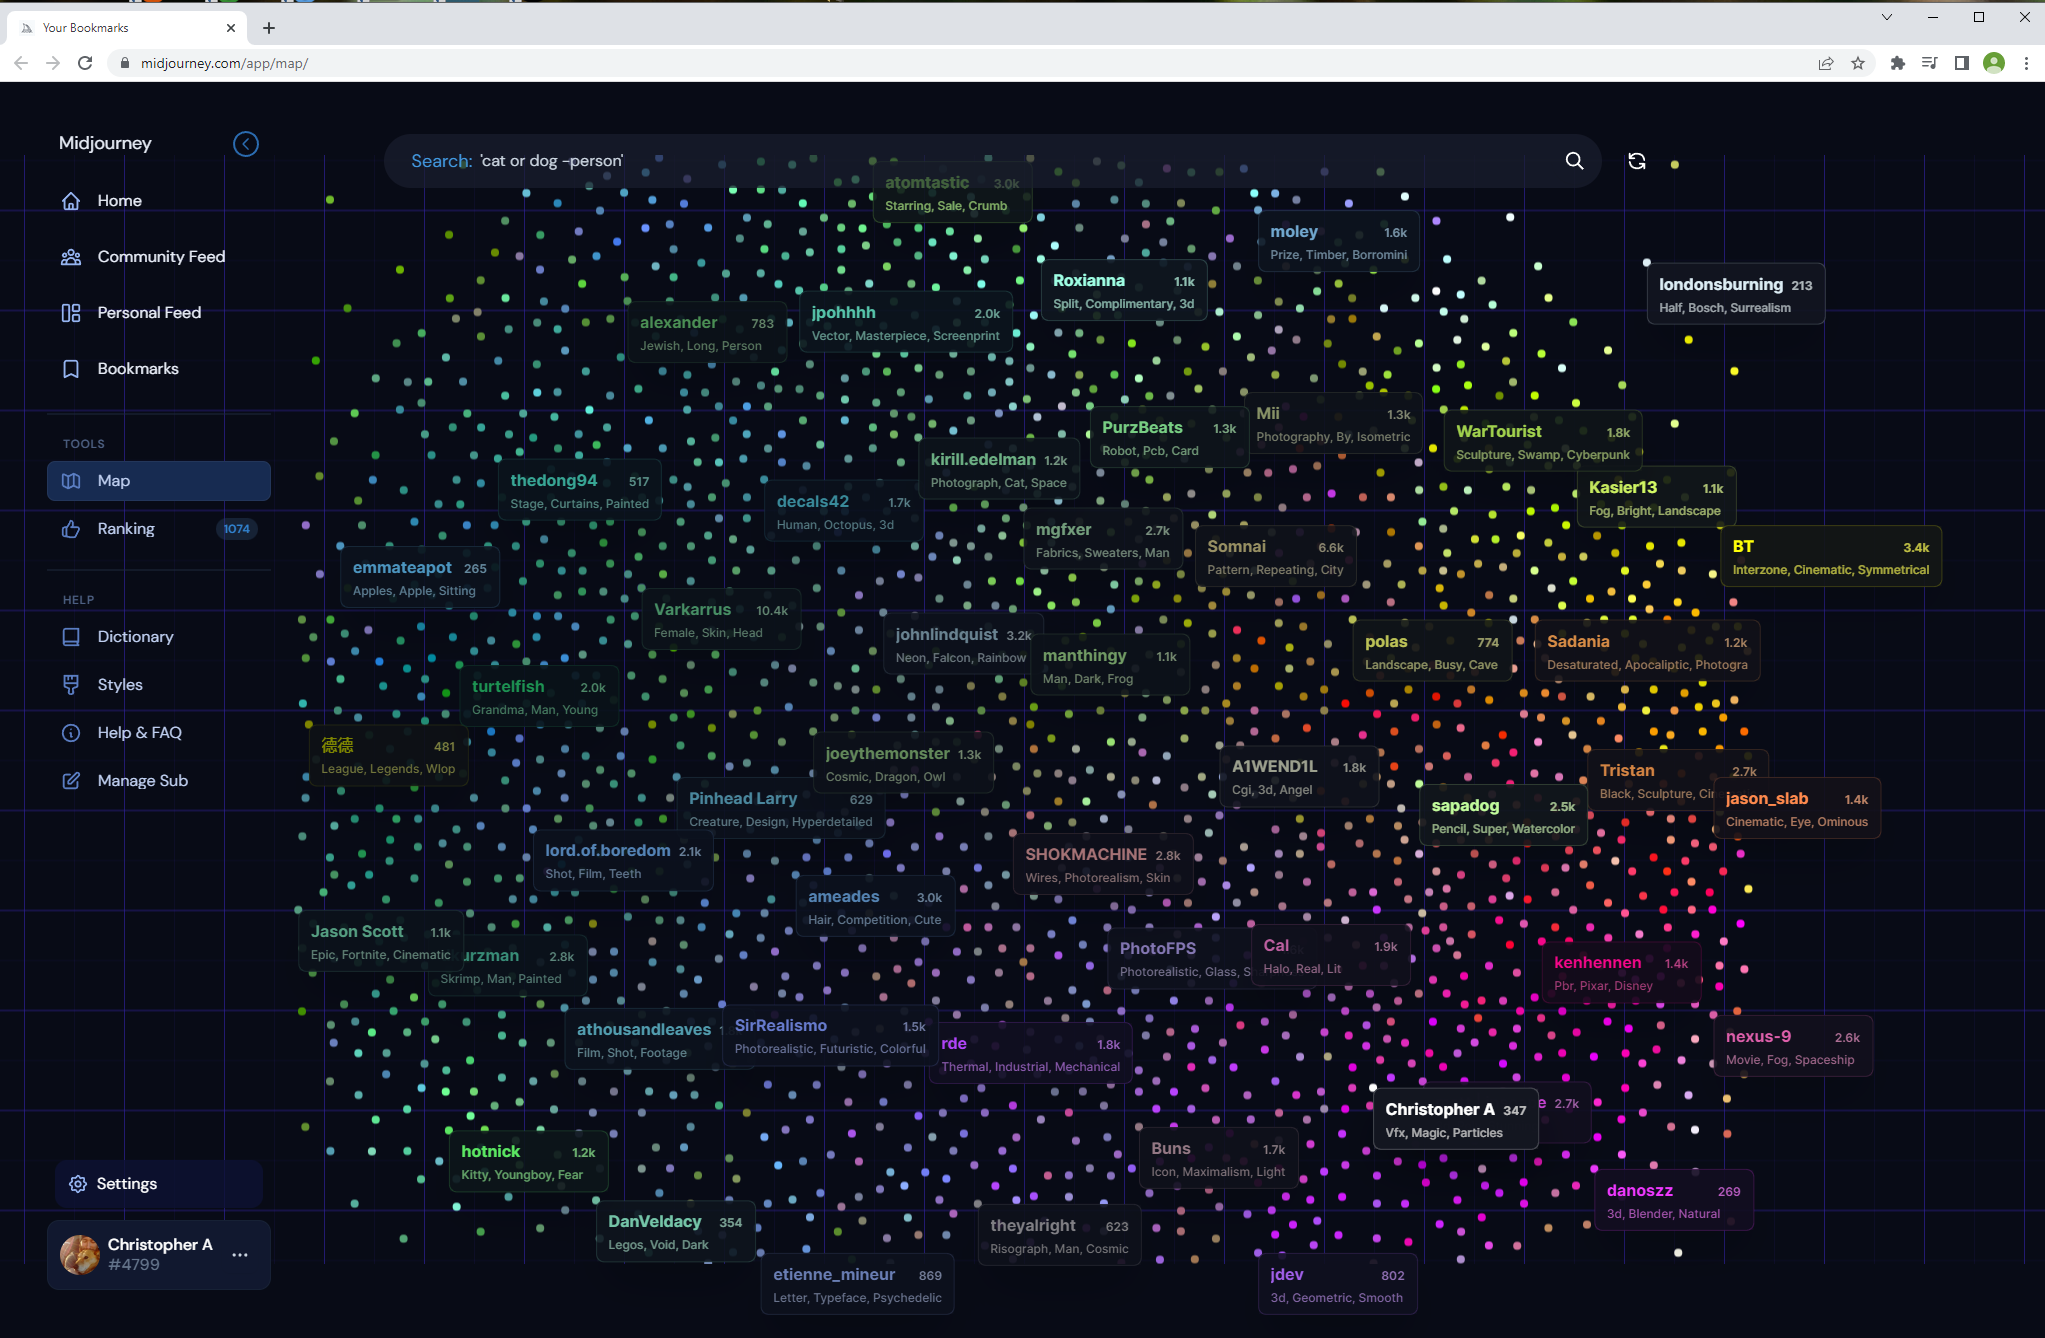Open the BT user card

(1830, 557)
